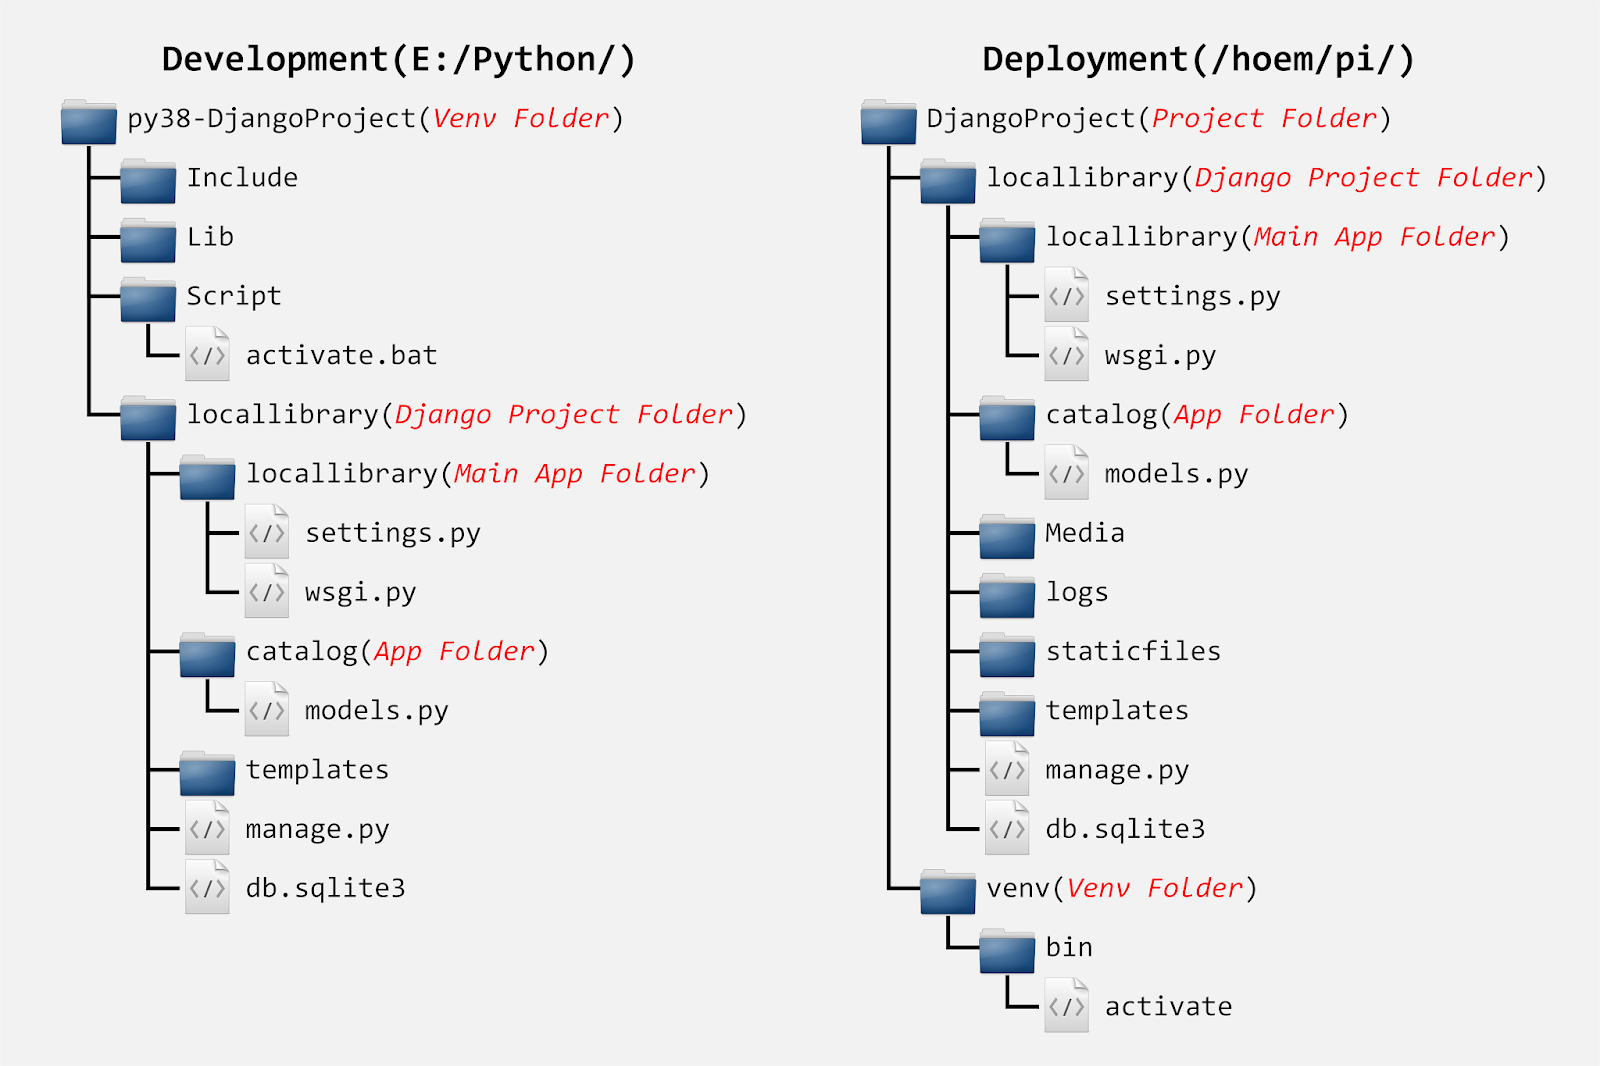Image resolution: width=1600 pixels, height=1066 pixels.
Task: Open templates folder icon in Deployment tree
Action: tap(1007, 714)
